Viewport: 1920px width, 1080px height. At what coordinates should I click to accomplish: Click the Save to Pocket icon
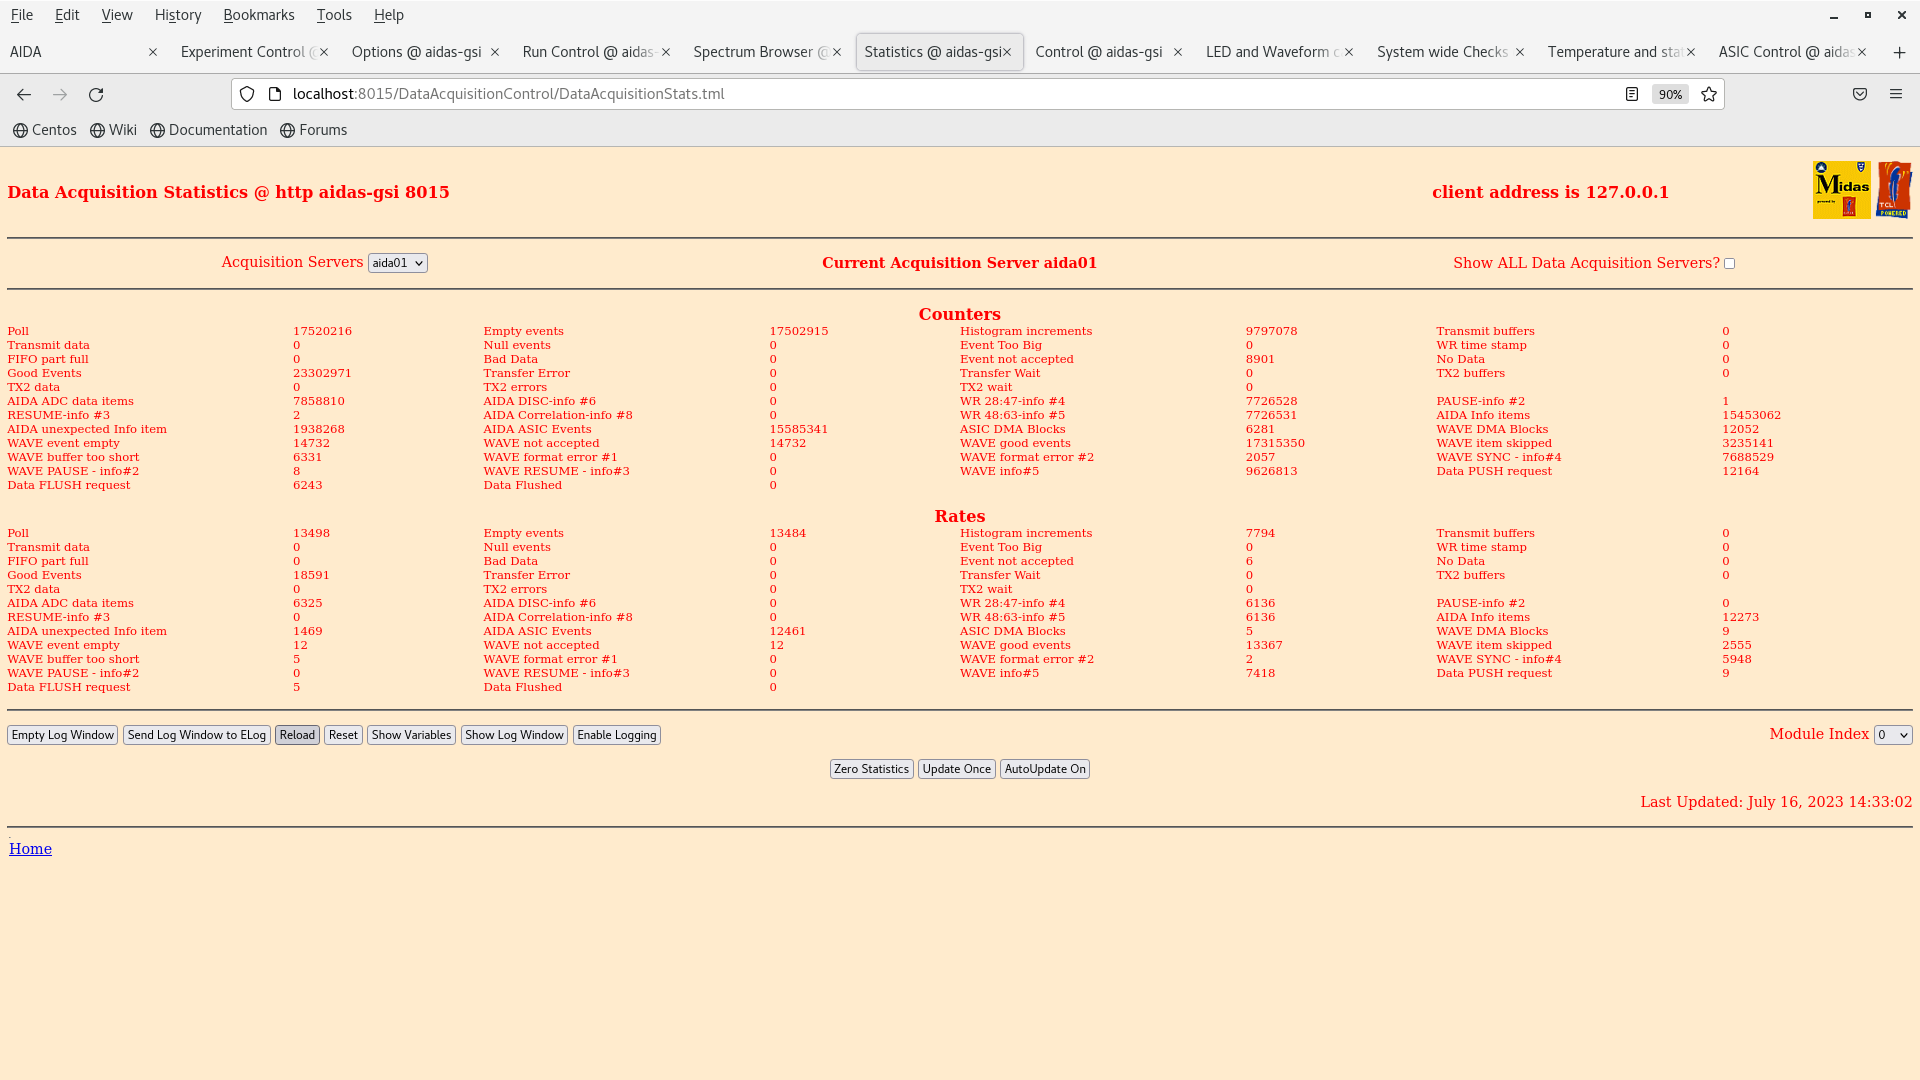click(x=1860, y=94)
